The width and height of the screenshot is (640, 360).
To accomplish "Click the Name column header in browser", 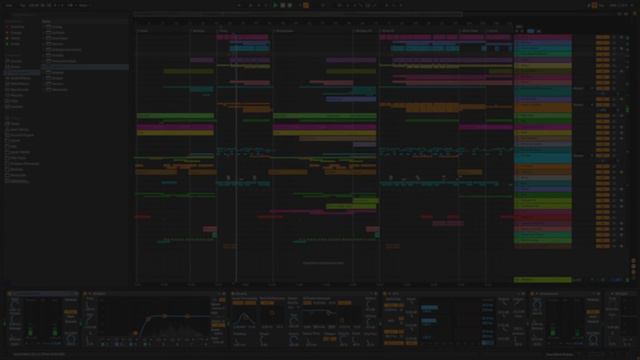I will (47, 21).
